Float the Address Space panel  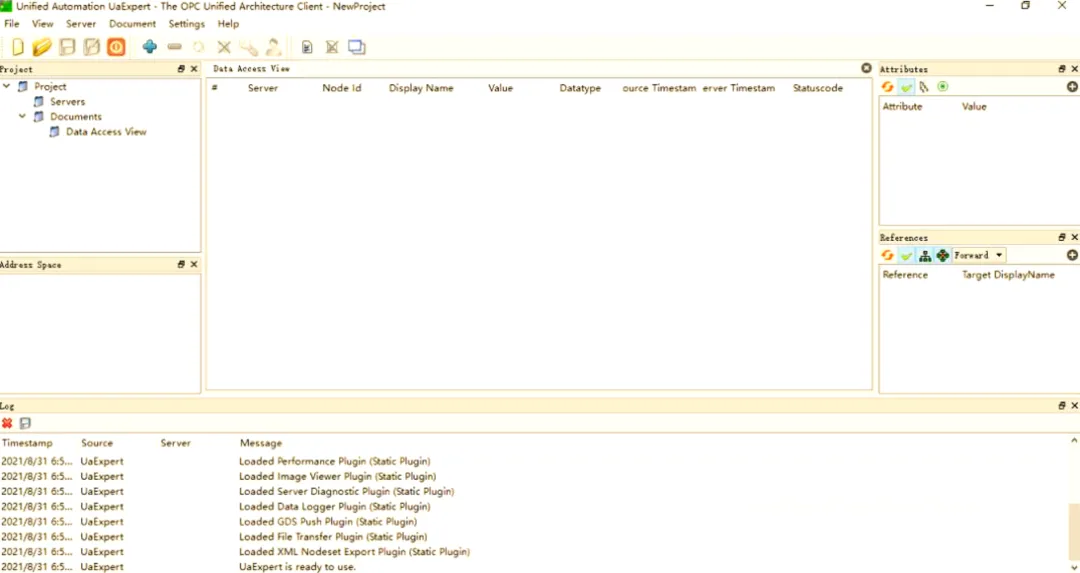pos(181,264)
